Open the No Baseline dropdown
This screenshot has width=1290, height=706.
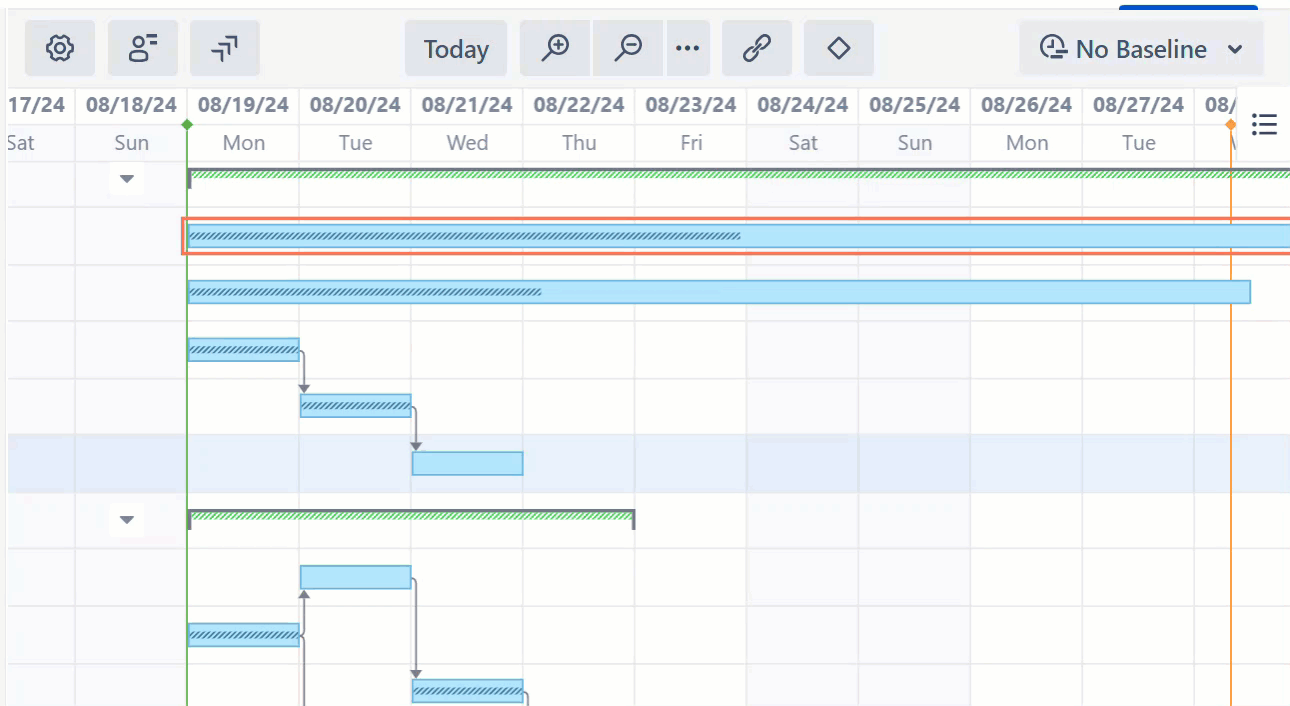[1140, 48]
